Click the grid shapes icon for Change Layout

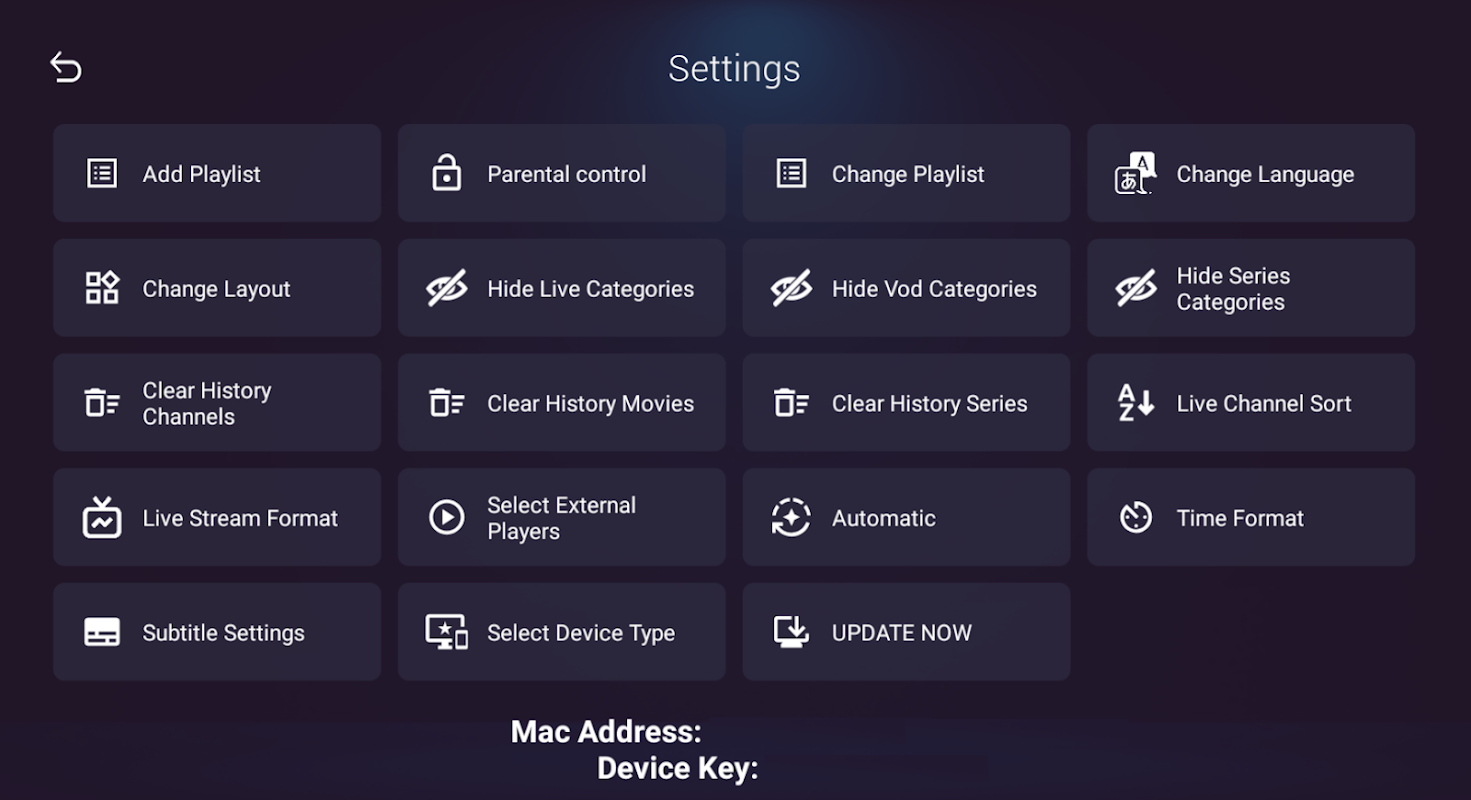click(102, 288)
